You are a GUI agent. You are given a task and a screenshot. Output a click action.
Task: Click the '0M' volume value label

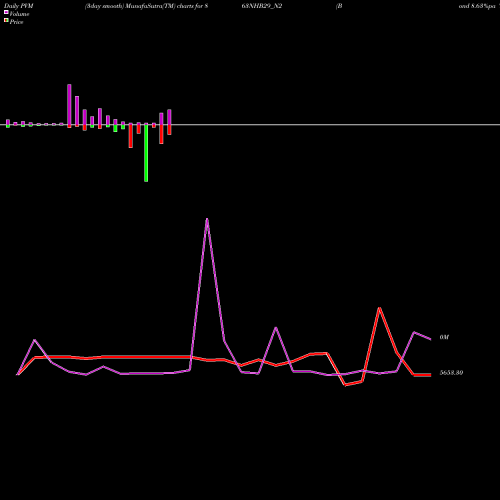(x=444, y=337)
